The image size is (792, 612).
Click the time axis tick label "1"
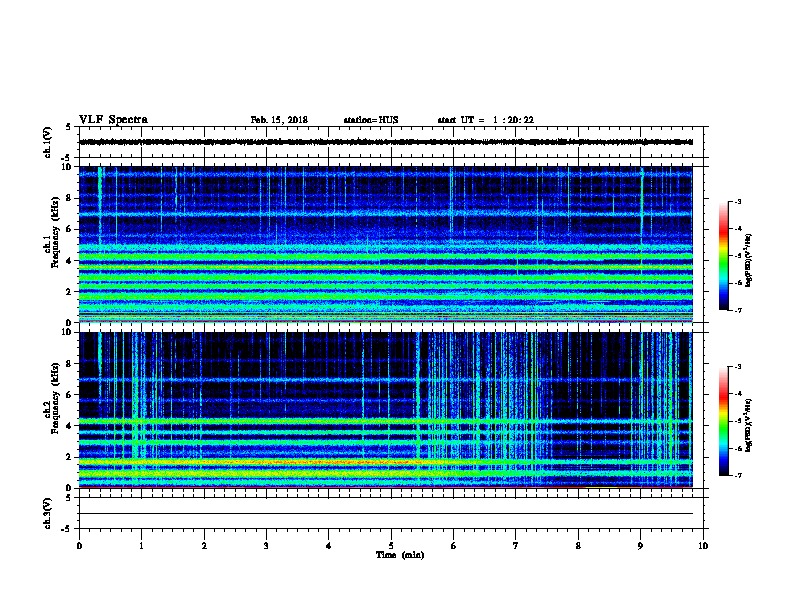[x=141, y=545]
